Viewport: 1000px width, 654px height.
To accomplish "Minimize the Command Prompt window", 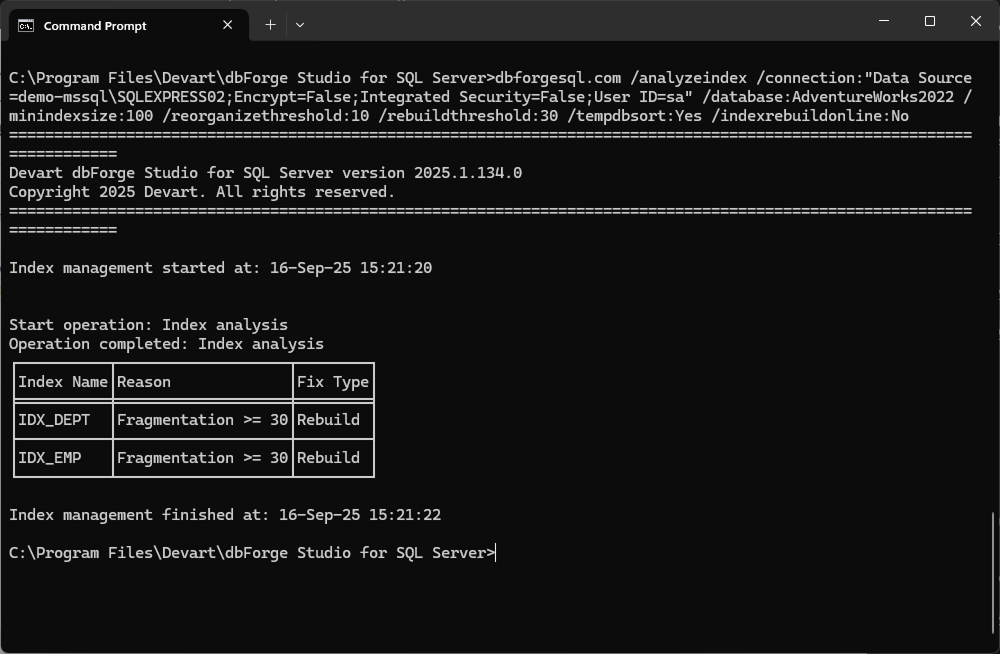I will 884,20.
